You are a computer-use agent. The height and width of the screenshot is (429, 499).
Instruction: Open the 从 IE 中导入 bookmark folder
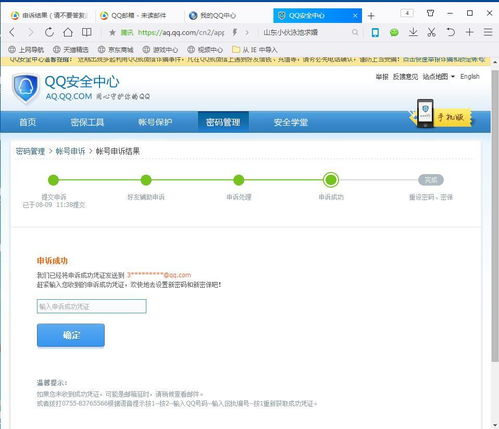pos(255,50)
